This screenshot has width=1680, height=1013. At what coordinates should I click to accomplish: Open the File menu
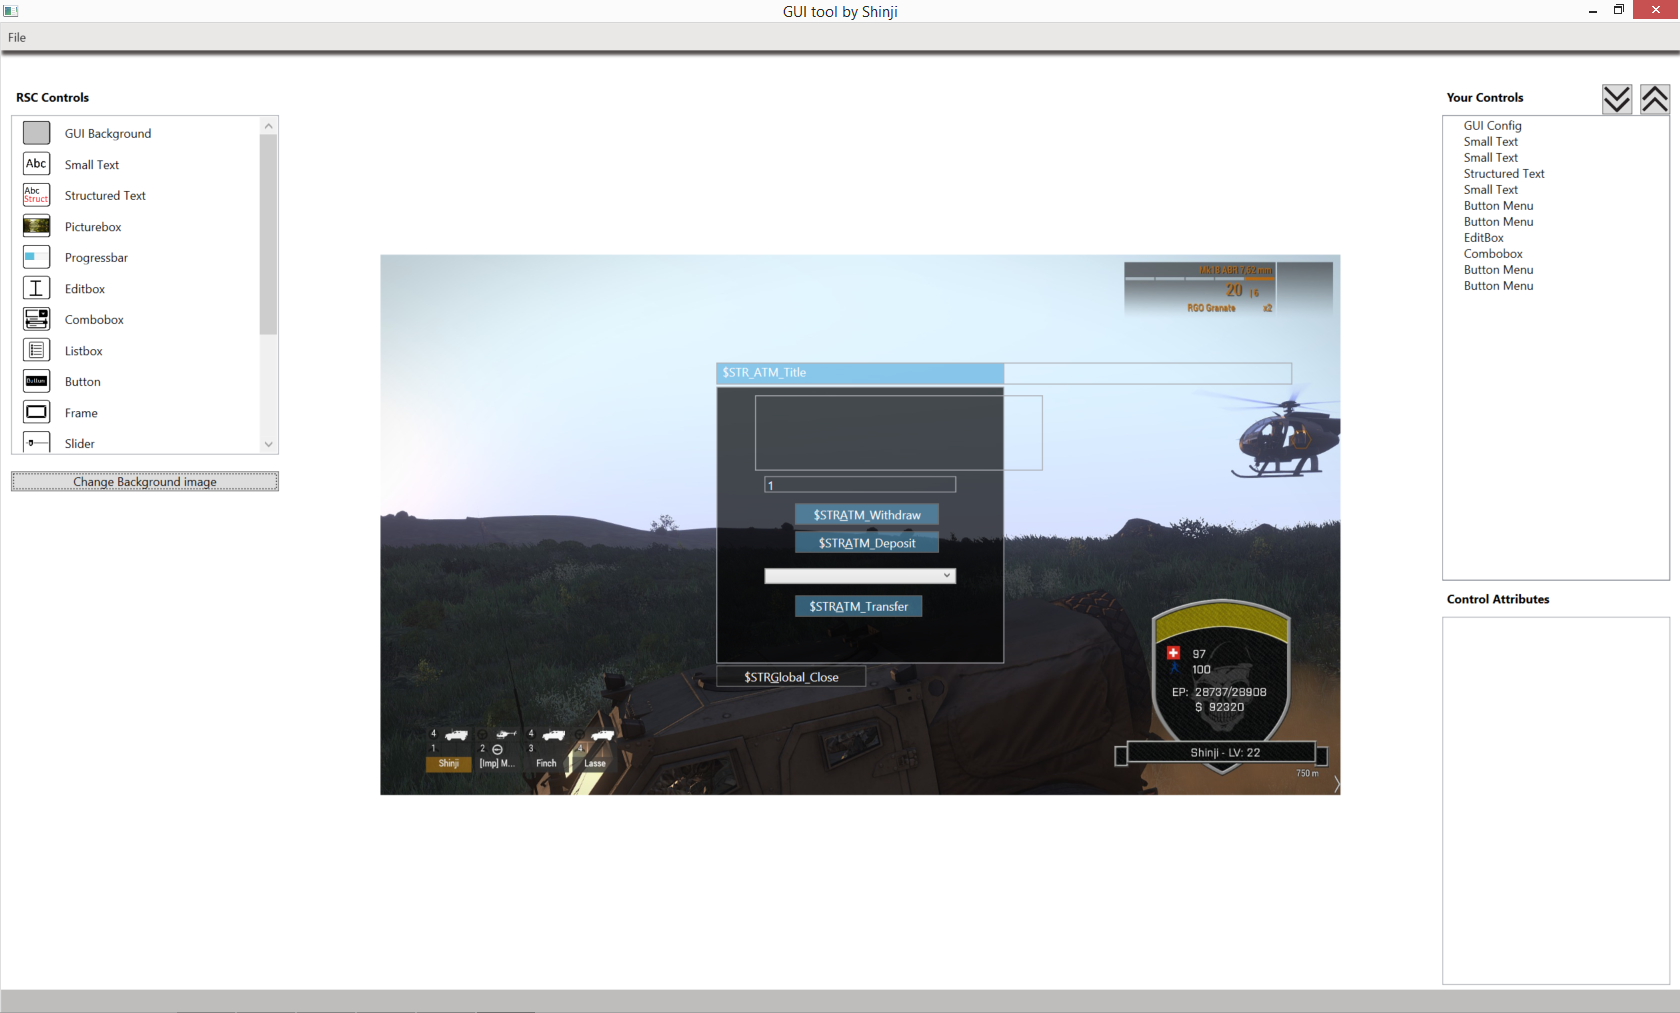click(17, 37)
